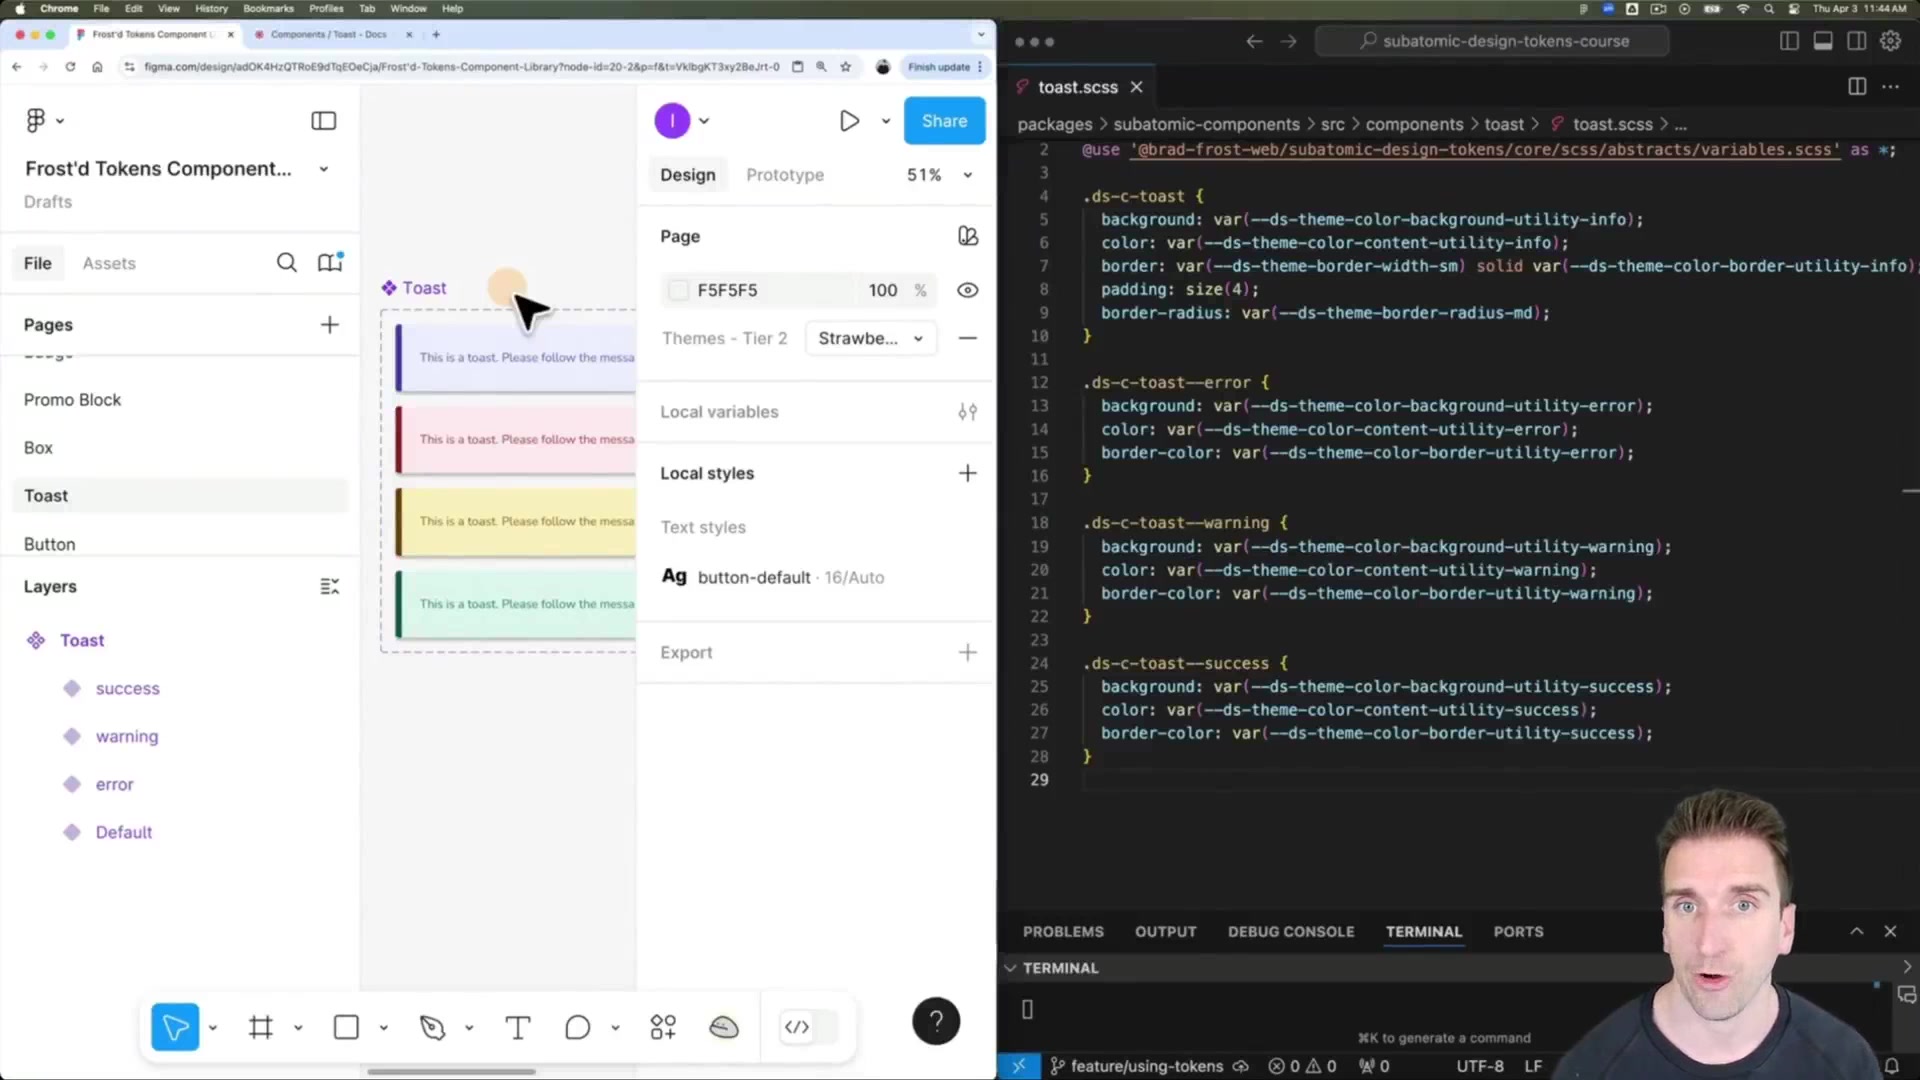Open the Actions components tool
The image size is (1920, 1080).
click(x=663, y=1027)
